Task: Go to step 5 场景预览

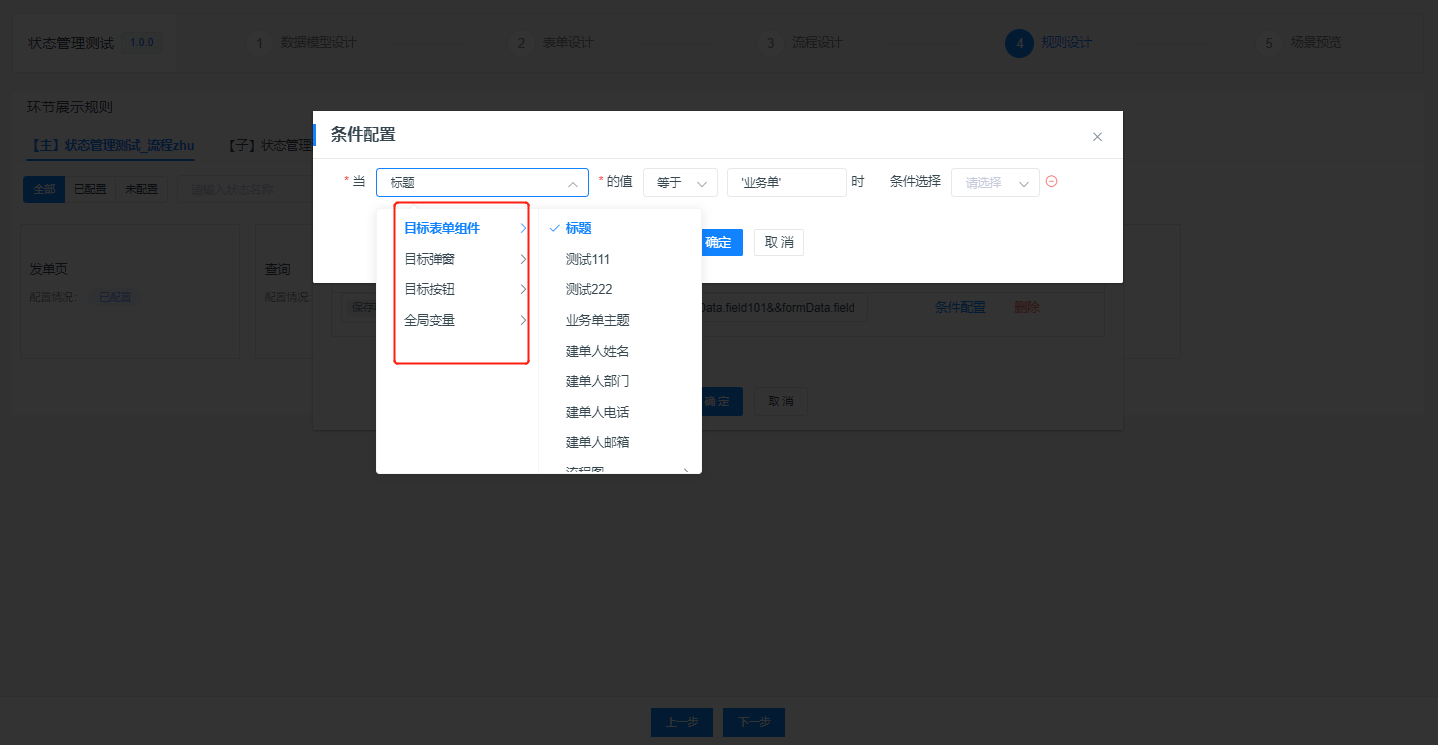Action: [1299, 43]
